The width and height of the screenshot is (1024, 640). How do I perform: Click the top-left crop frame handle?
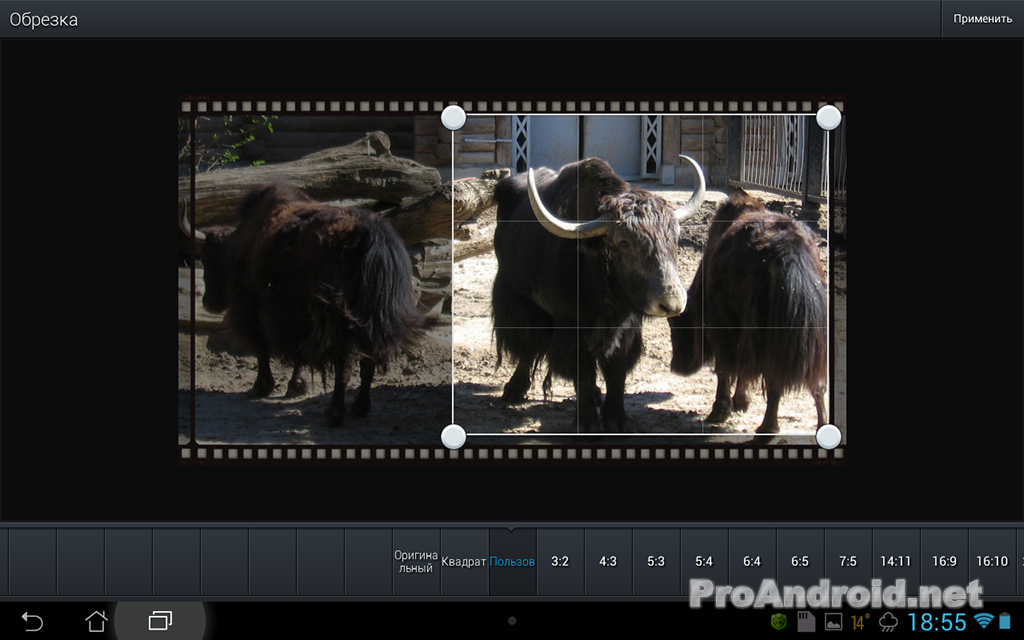453,118
